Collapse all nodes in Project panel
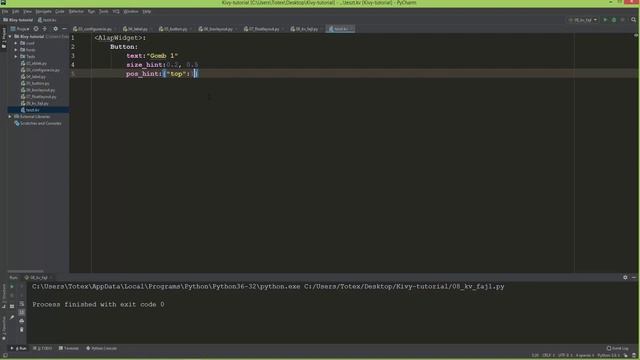 pyautogui.click(x=45, y=29)
